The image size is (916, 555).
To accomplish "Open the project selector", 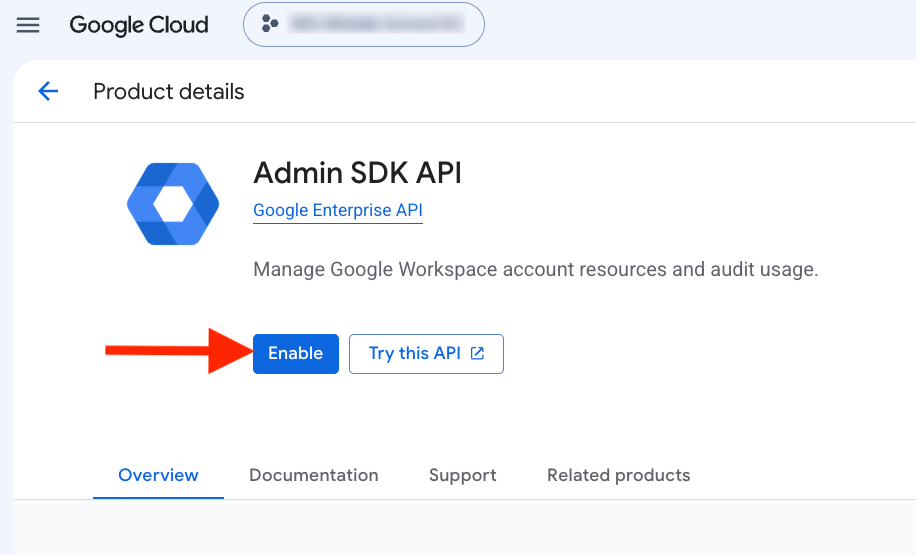I will tap(363, 25).
